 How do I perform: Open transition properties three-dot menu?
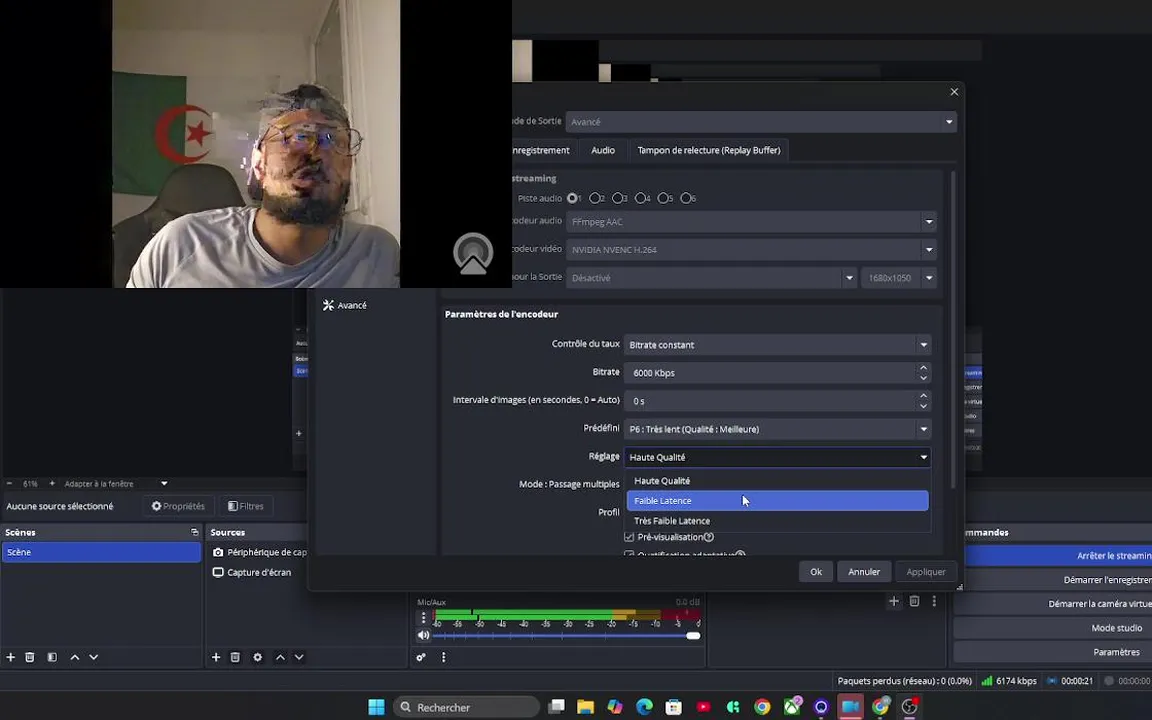point(935,601)
